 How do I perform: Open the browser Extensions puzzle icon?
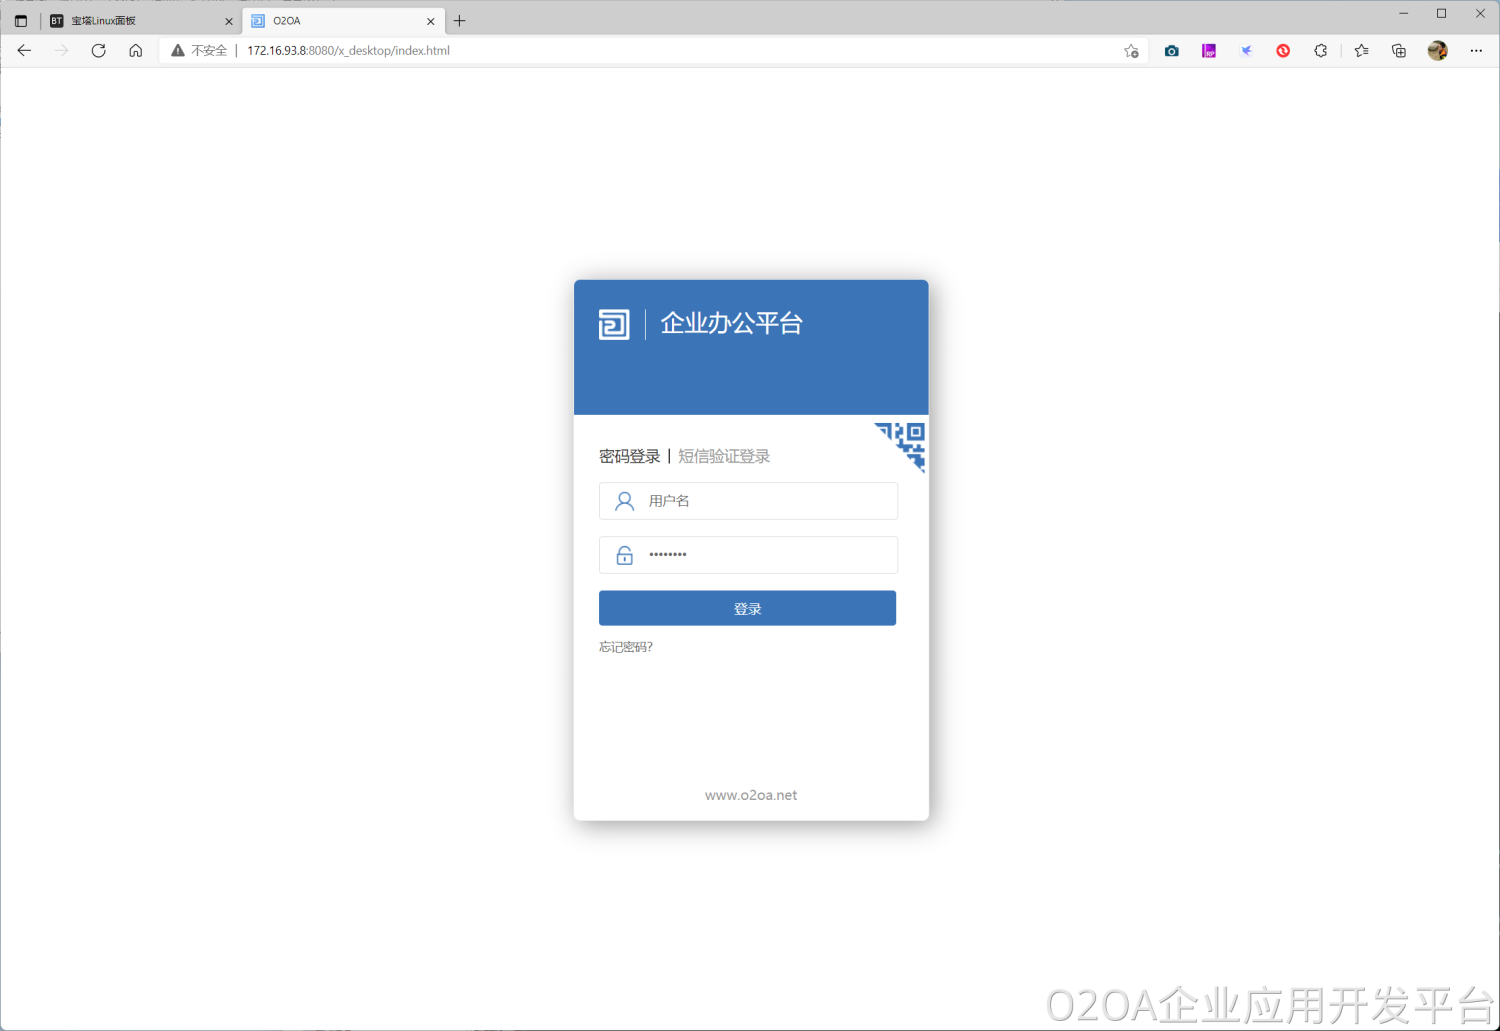(1320, 51)
